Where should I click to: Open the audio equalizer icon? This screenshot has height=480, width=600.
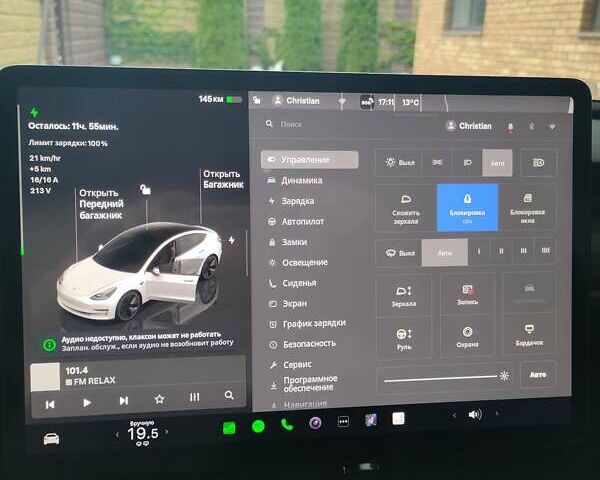click(194, 398)
